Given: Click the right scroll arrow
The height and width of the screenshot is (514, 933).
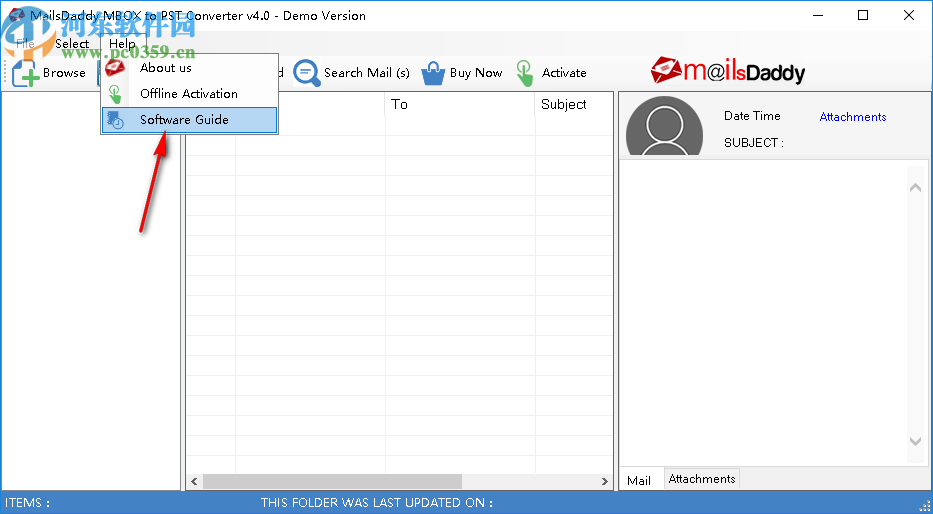Looking at the screenshot, I should [x=605, y=481].
